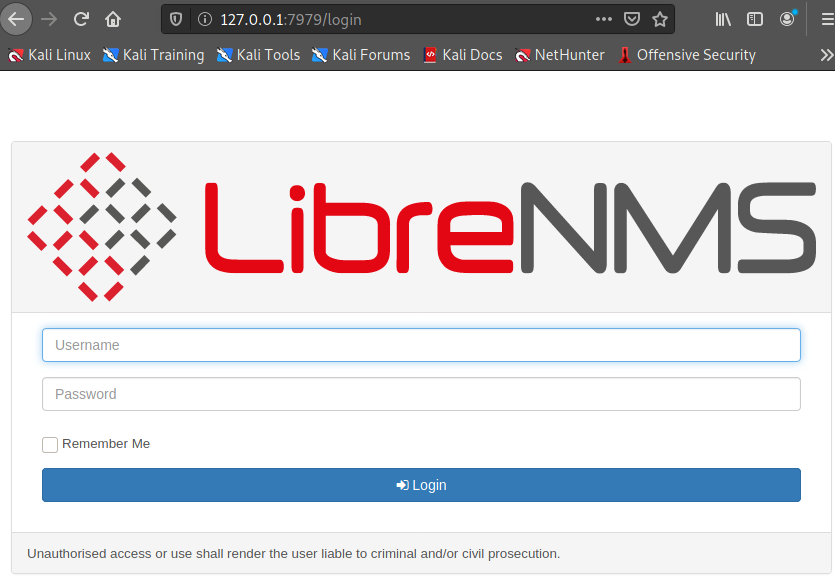Open Firefox account icon
Viewport: 835px width, 584px height.
[787, 19]
